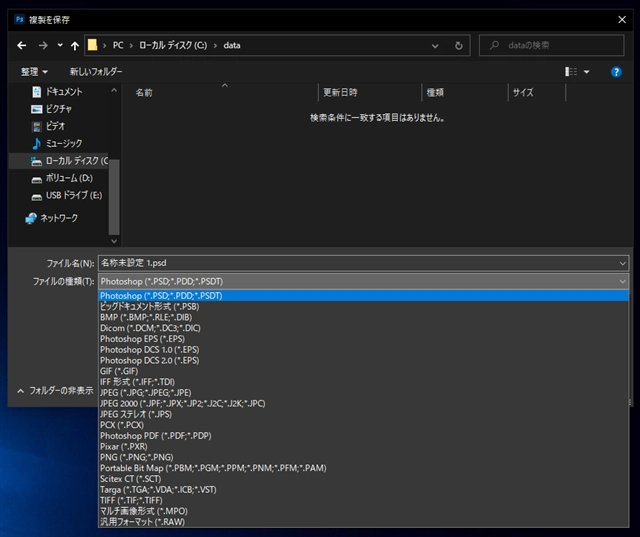This screenshot has height=537, width=640.
Task: Close the 複製を保存 dialog
Action: click(622, 20)
